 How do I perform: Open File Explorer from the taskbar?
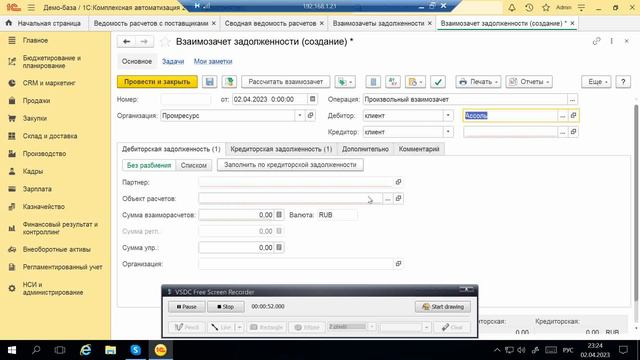(x=110, y=350)
